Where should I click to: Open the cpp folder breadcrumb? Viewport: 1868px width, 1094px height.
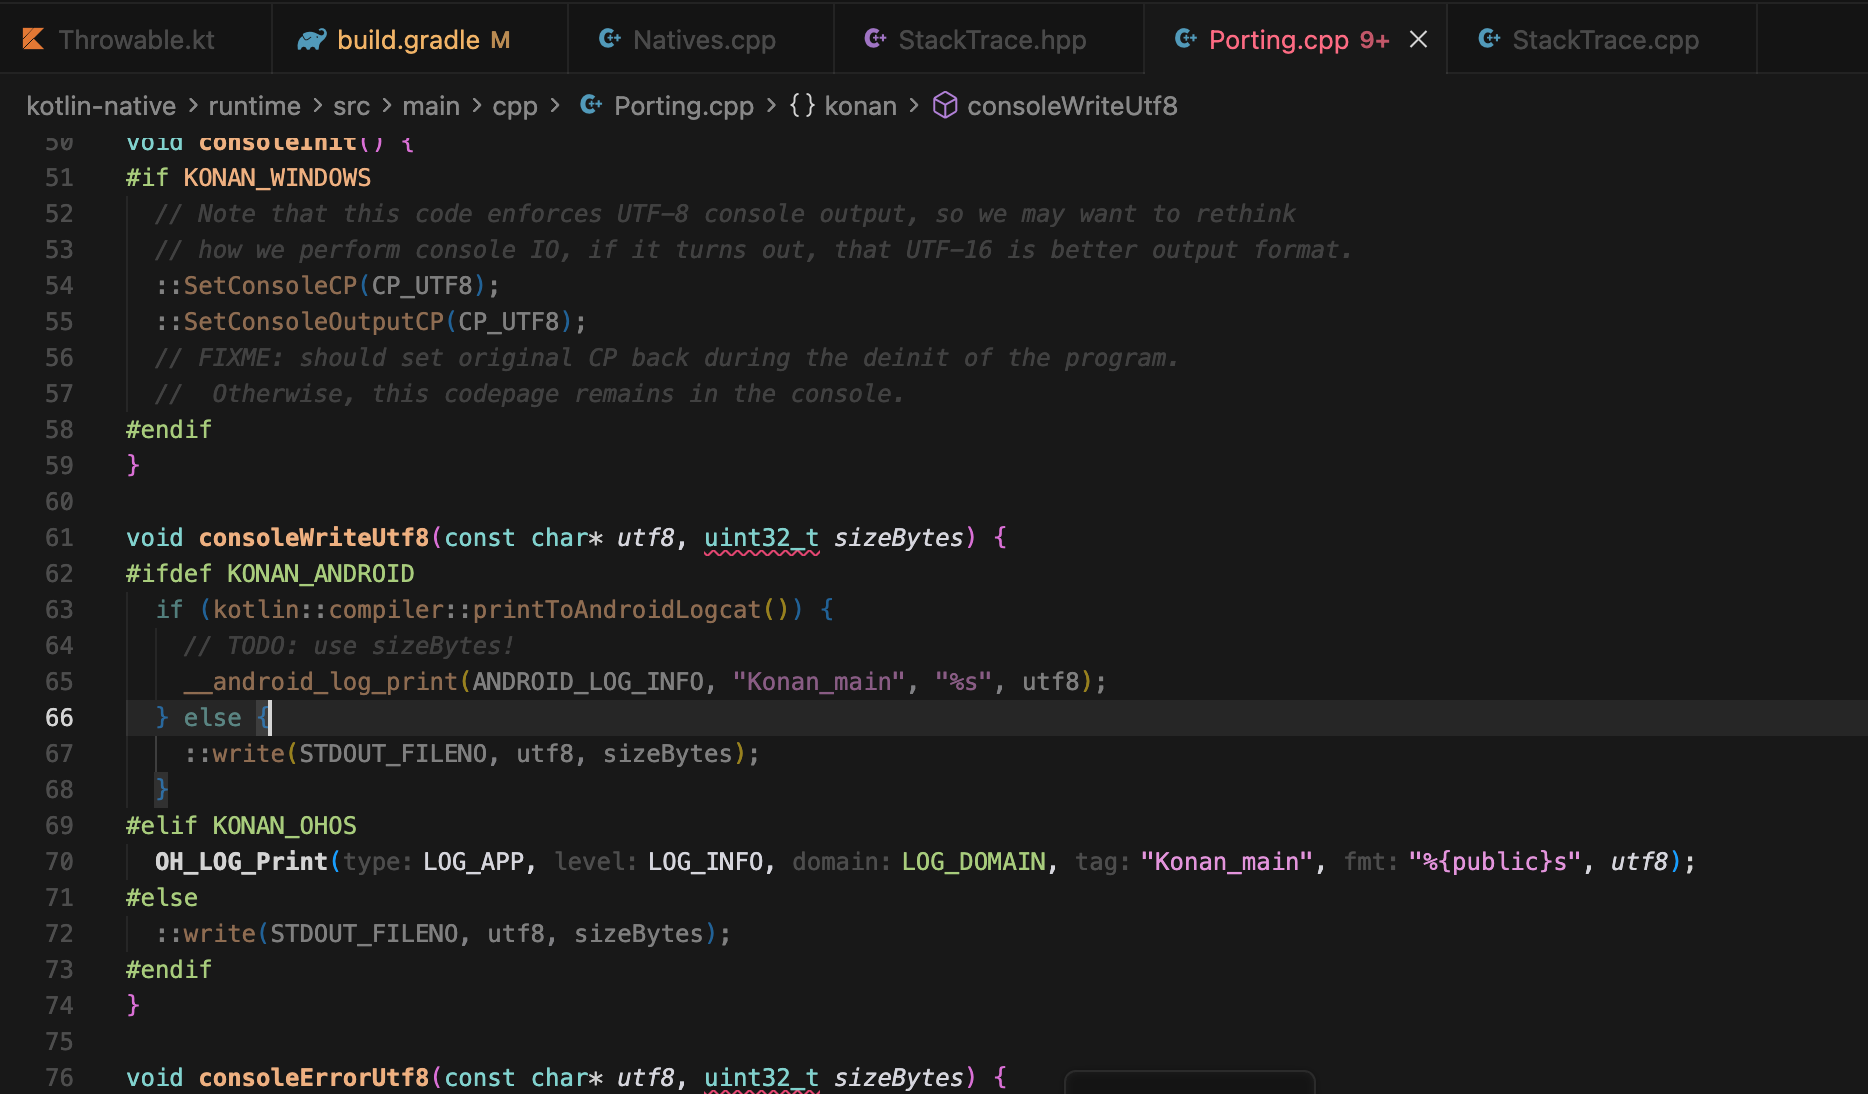click(515, 106)
